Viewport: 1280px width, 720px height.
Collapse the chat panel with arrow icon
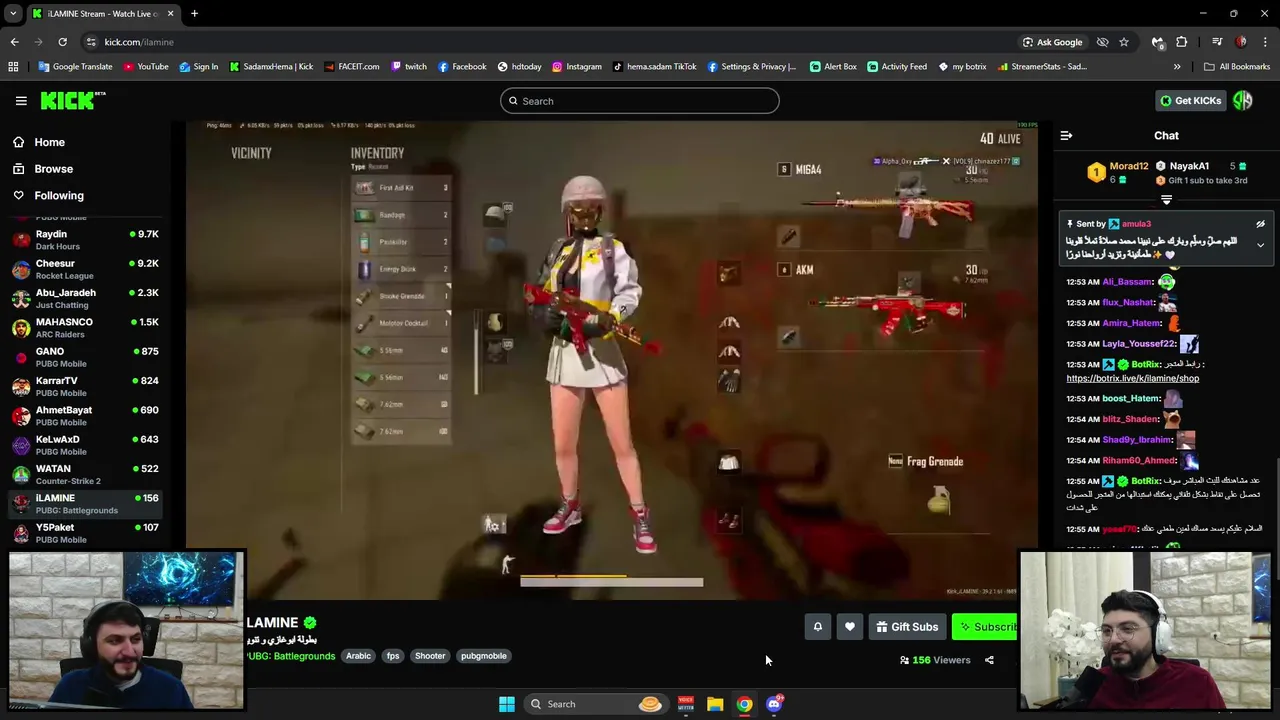click(x=1066, y=135)
